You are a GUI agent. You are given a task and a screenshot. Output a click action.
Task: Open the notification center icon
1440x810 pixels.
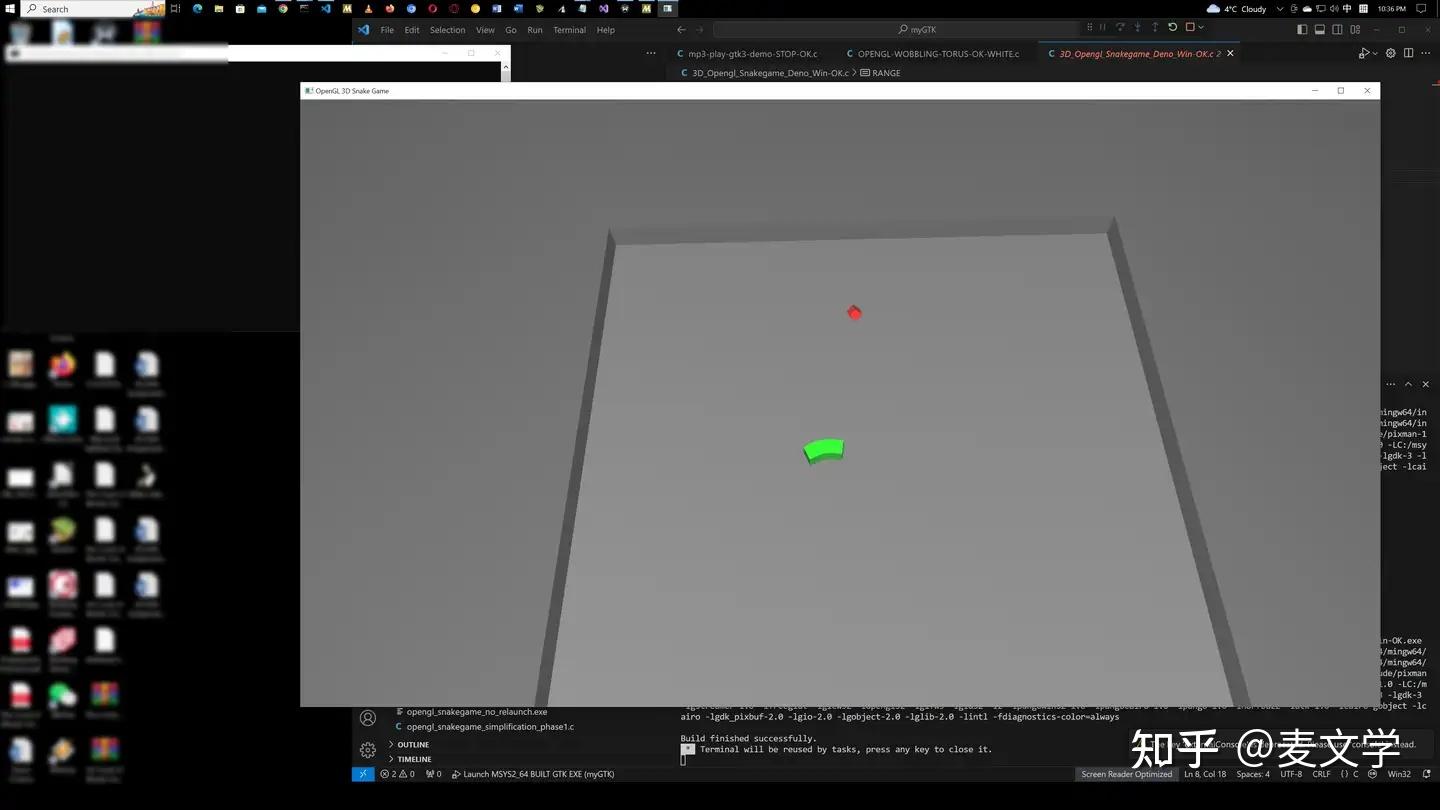click(1421, 9)
